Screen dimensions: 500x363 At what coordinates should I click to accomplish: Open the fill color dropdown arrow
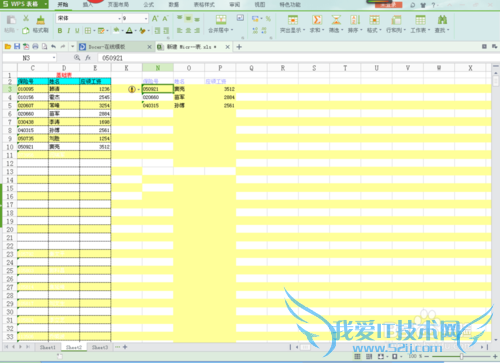click(x=123, y=31)
